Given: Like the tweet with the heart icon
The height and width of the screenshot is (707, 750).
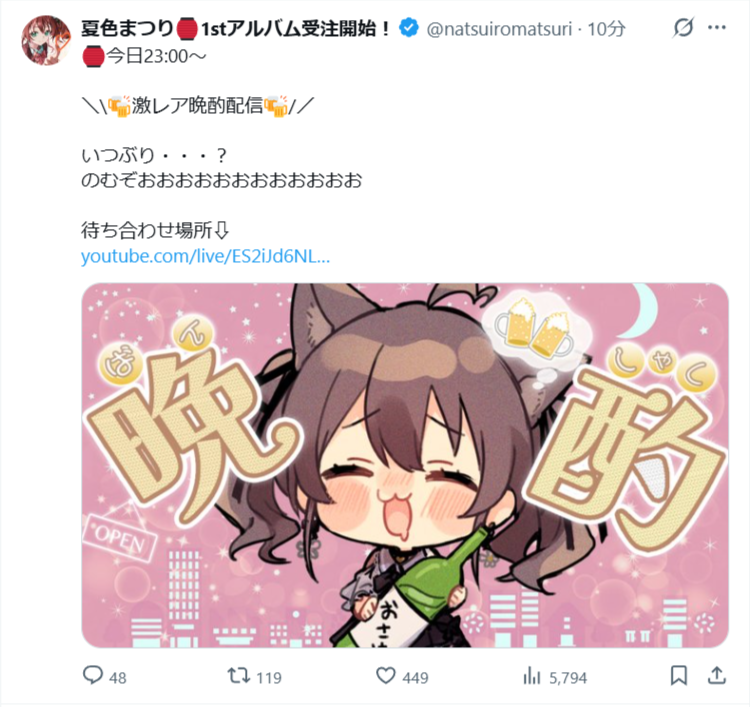Looking at the screenshot, I should (386, 676).
